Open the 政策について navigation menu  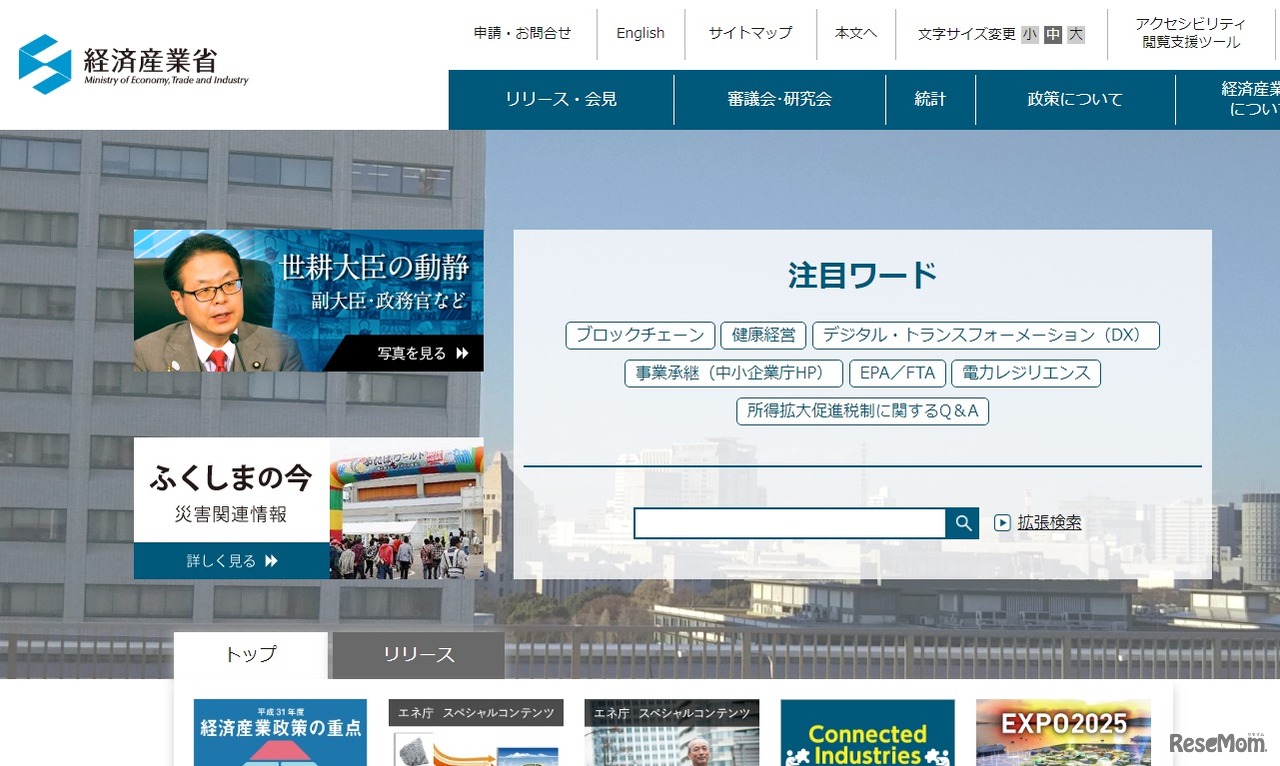click(x=1073, y=99)
